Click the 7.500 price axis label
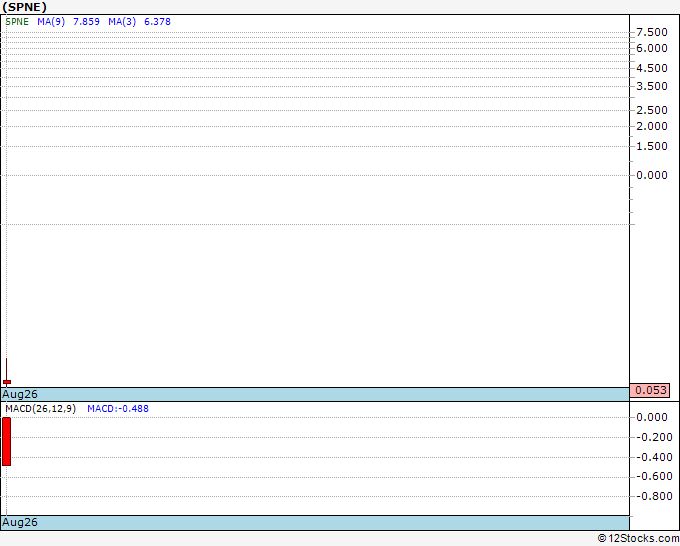The height and width of the screenshot is (546, 680). [652, 32]
